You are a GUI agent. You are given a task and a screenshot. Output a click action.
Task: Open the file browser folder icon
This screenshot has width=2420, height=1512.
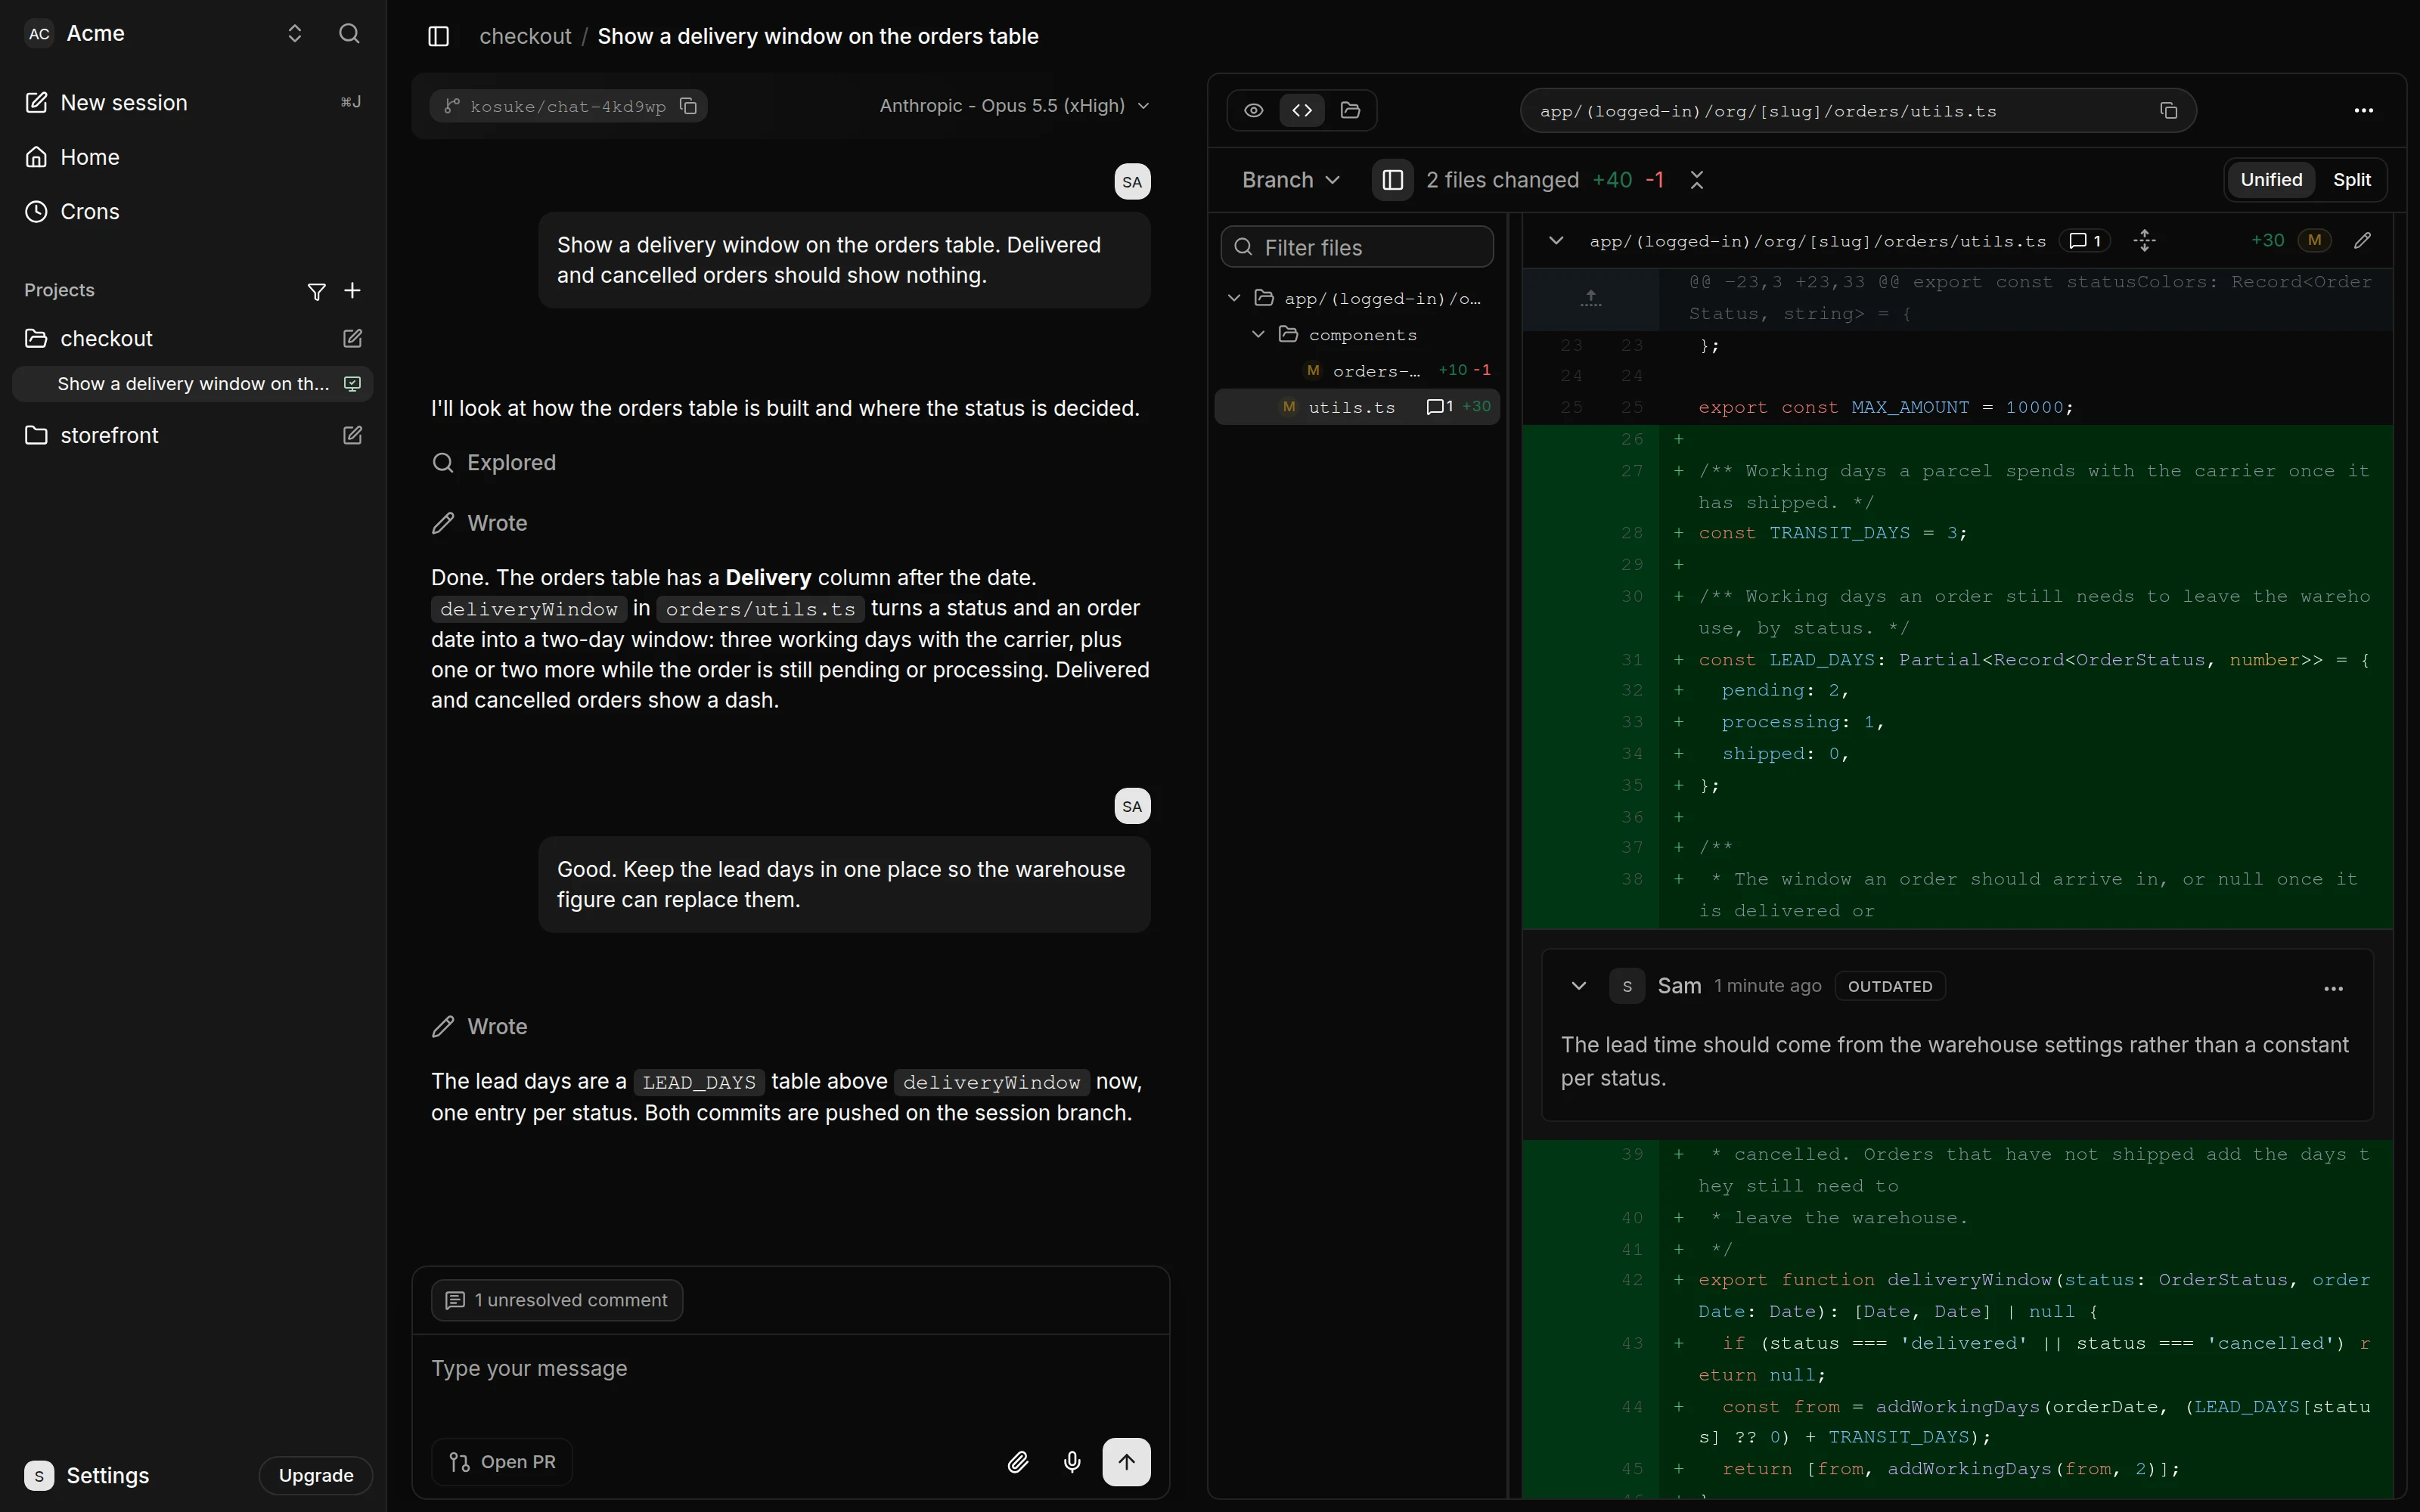[1350, 110]
